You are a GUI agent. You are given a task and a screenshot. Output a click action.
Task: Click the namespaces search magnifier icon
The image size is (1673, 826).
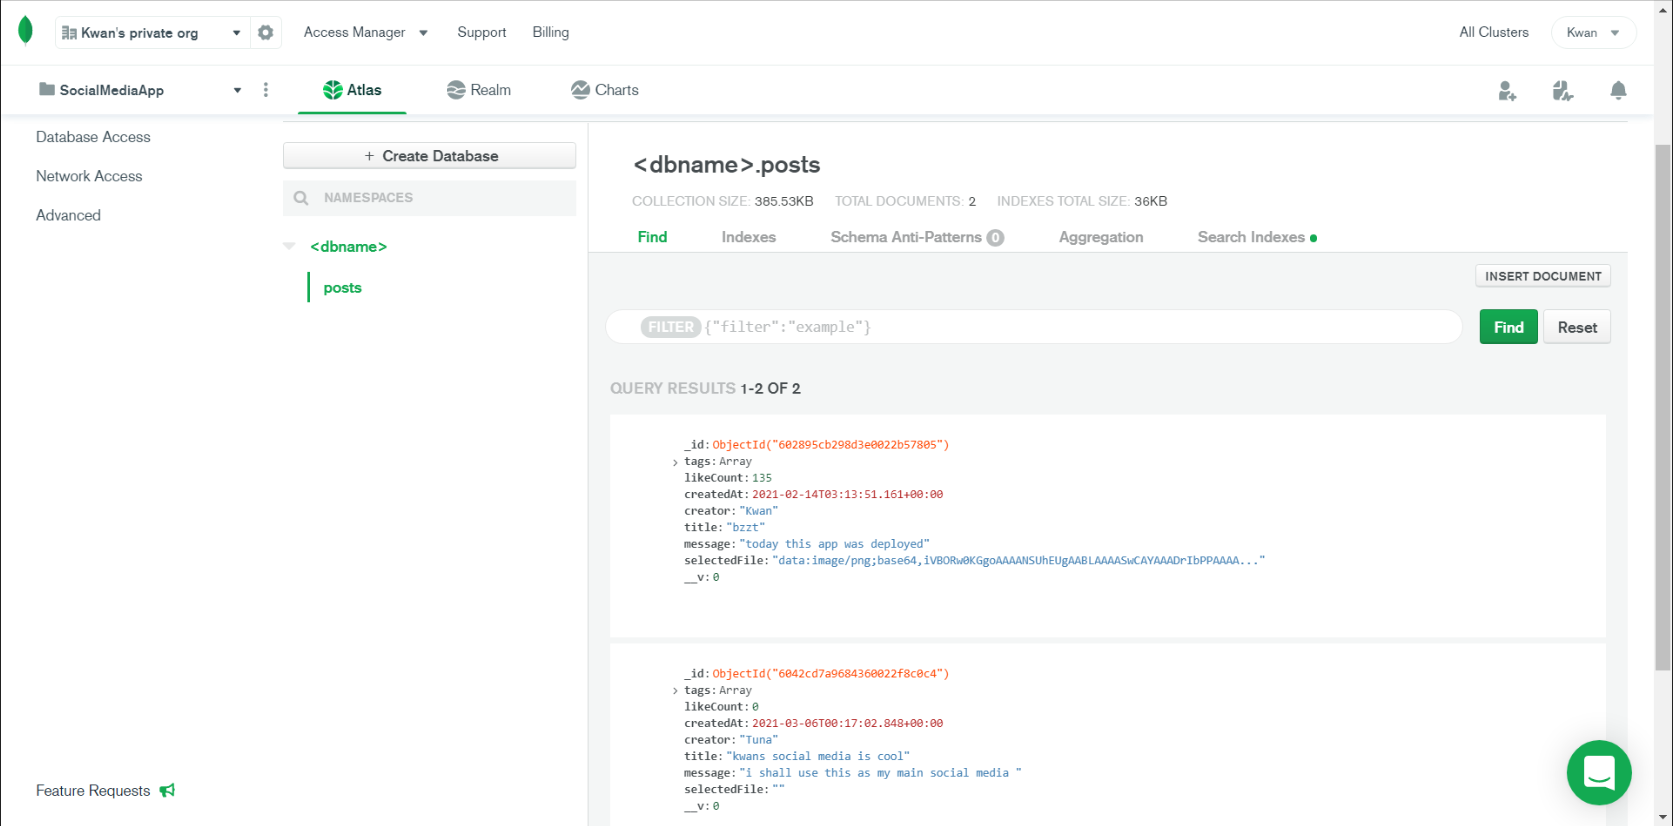tap(301, 198)
